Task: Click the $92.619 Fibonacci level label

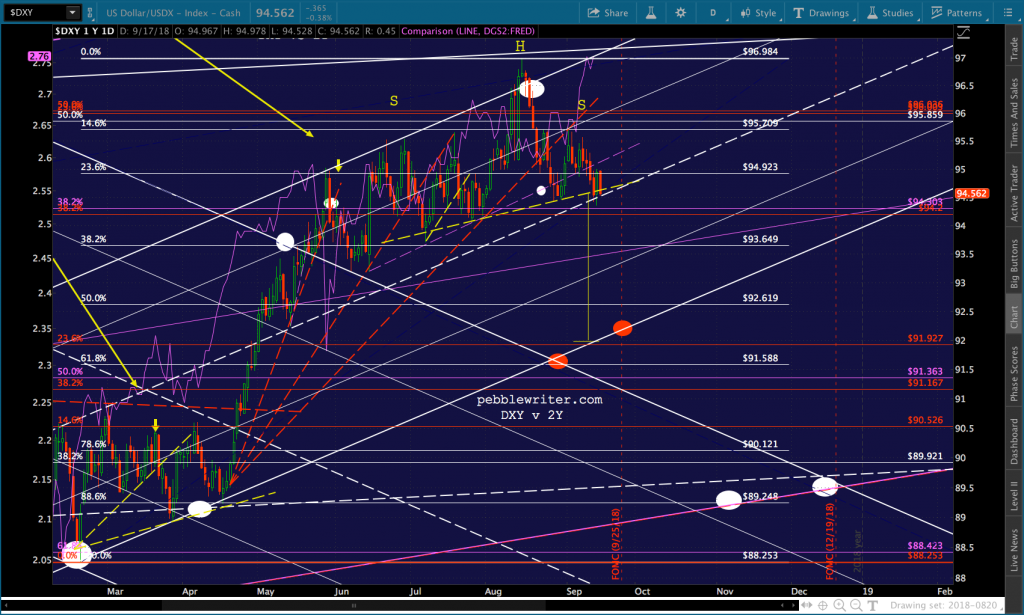Action: point(760,298)
